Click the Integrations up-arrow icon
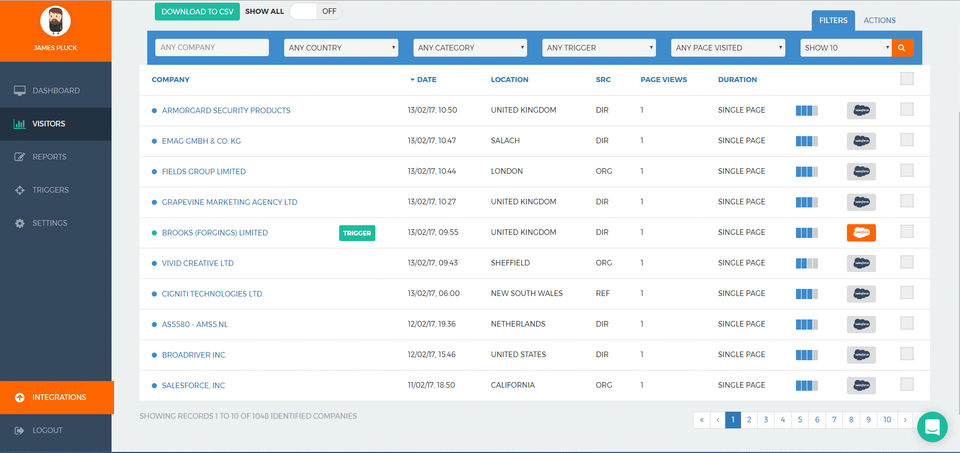This screenshot has width=960, height=453. tap(20, 397)
